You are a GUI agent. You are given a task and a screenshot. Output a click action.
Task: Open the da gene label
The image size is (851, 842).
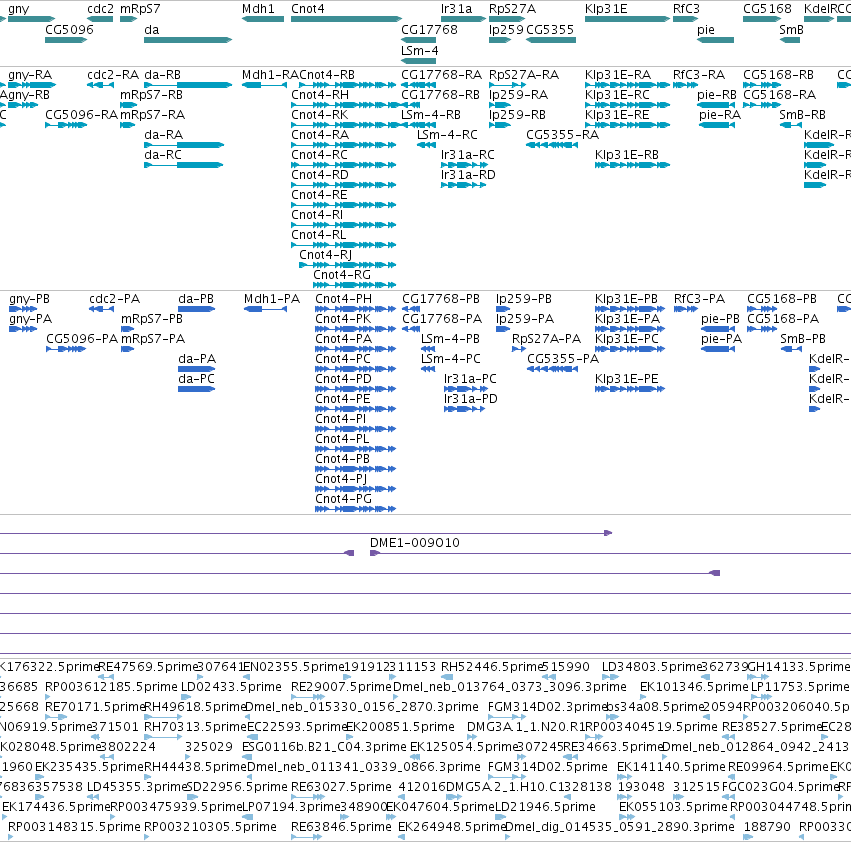[x=151, y=29]
